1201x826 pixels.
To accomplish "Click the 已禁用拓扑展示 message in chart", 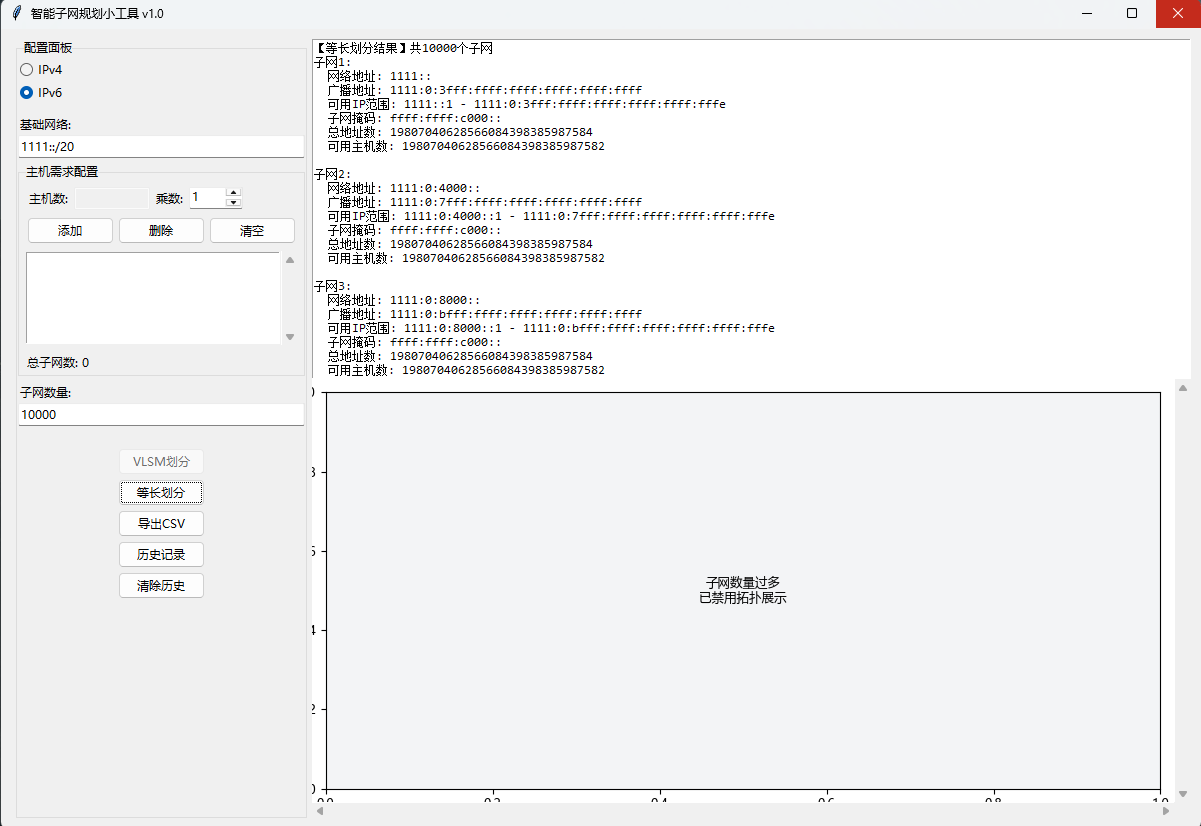I will pyautogui.click(x=743, y=598).
